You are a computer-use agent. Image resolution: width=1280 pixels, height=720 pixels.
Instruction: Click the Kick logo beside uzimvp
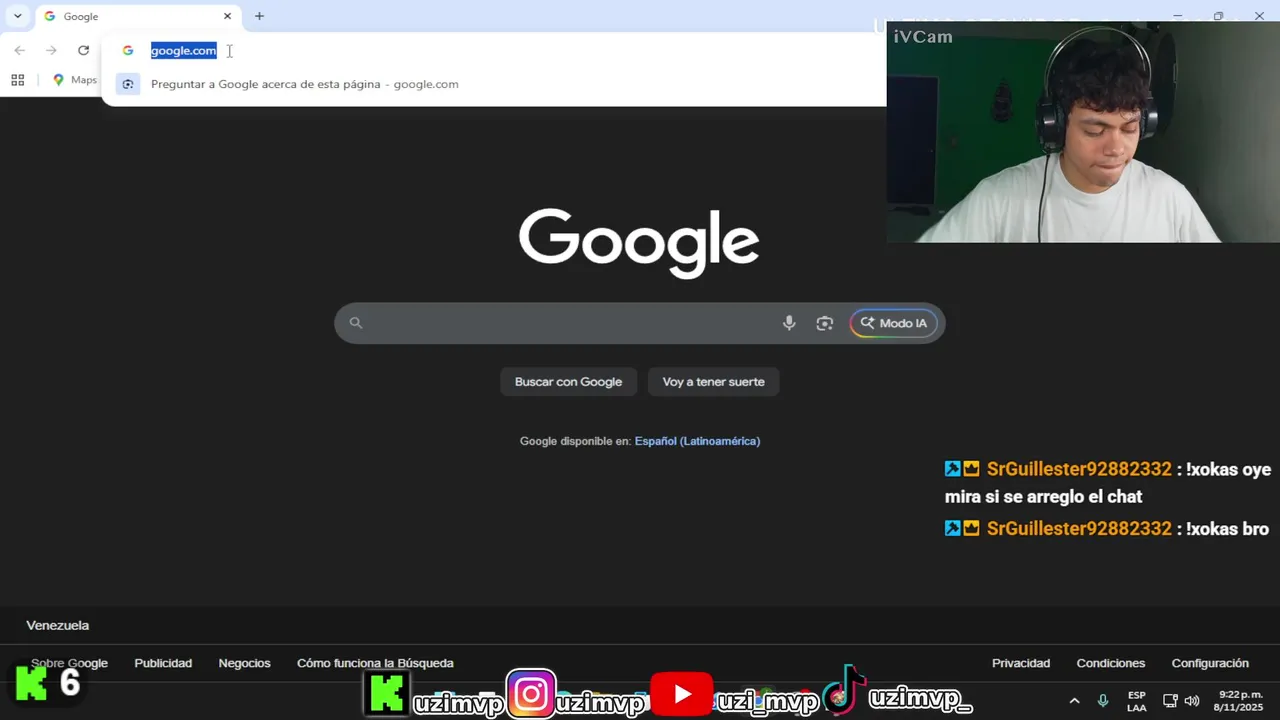point(387,694)
